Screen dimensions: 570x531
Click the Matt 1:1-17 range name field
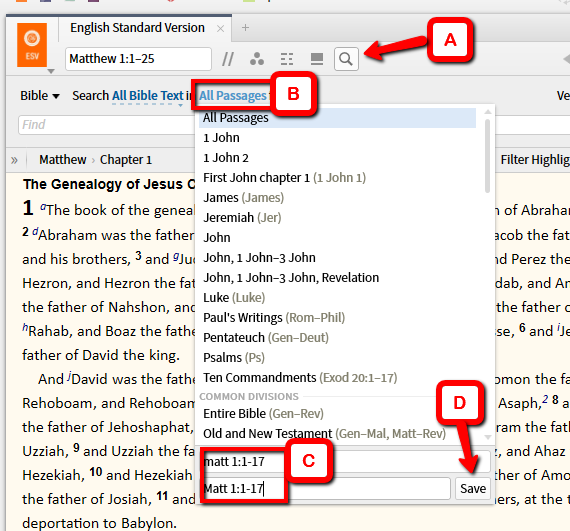(x=325, y=488)
